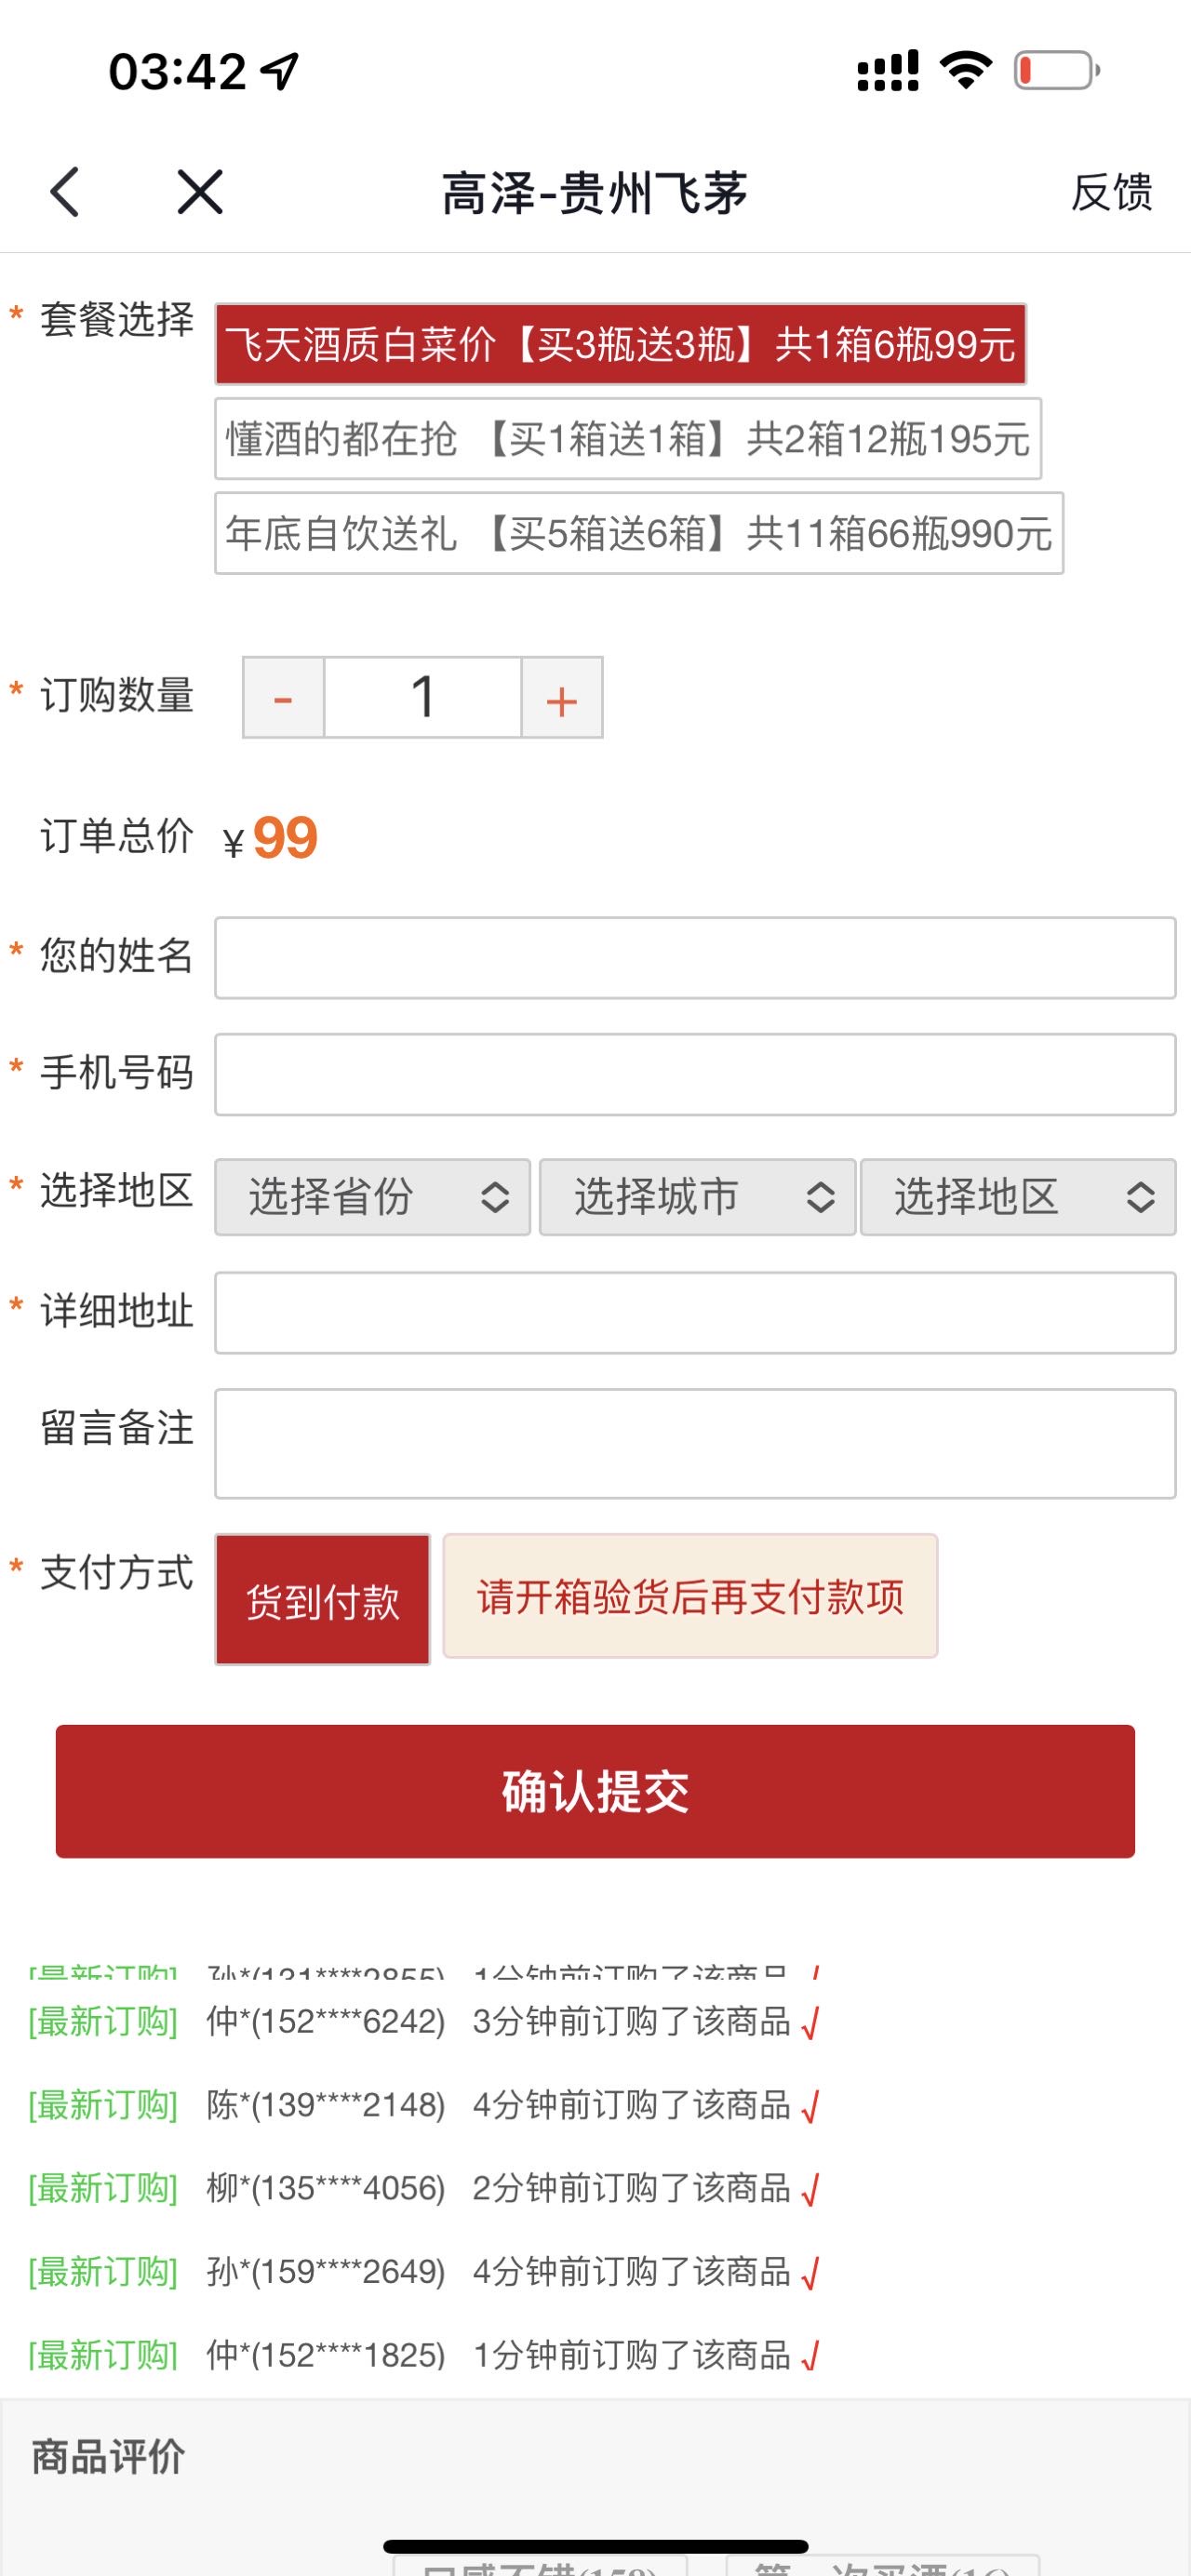Select the 年底自饮送礼 990元 package
This screenshot has height=2576, width=1191.
(637, 535)
